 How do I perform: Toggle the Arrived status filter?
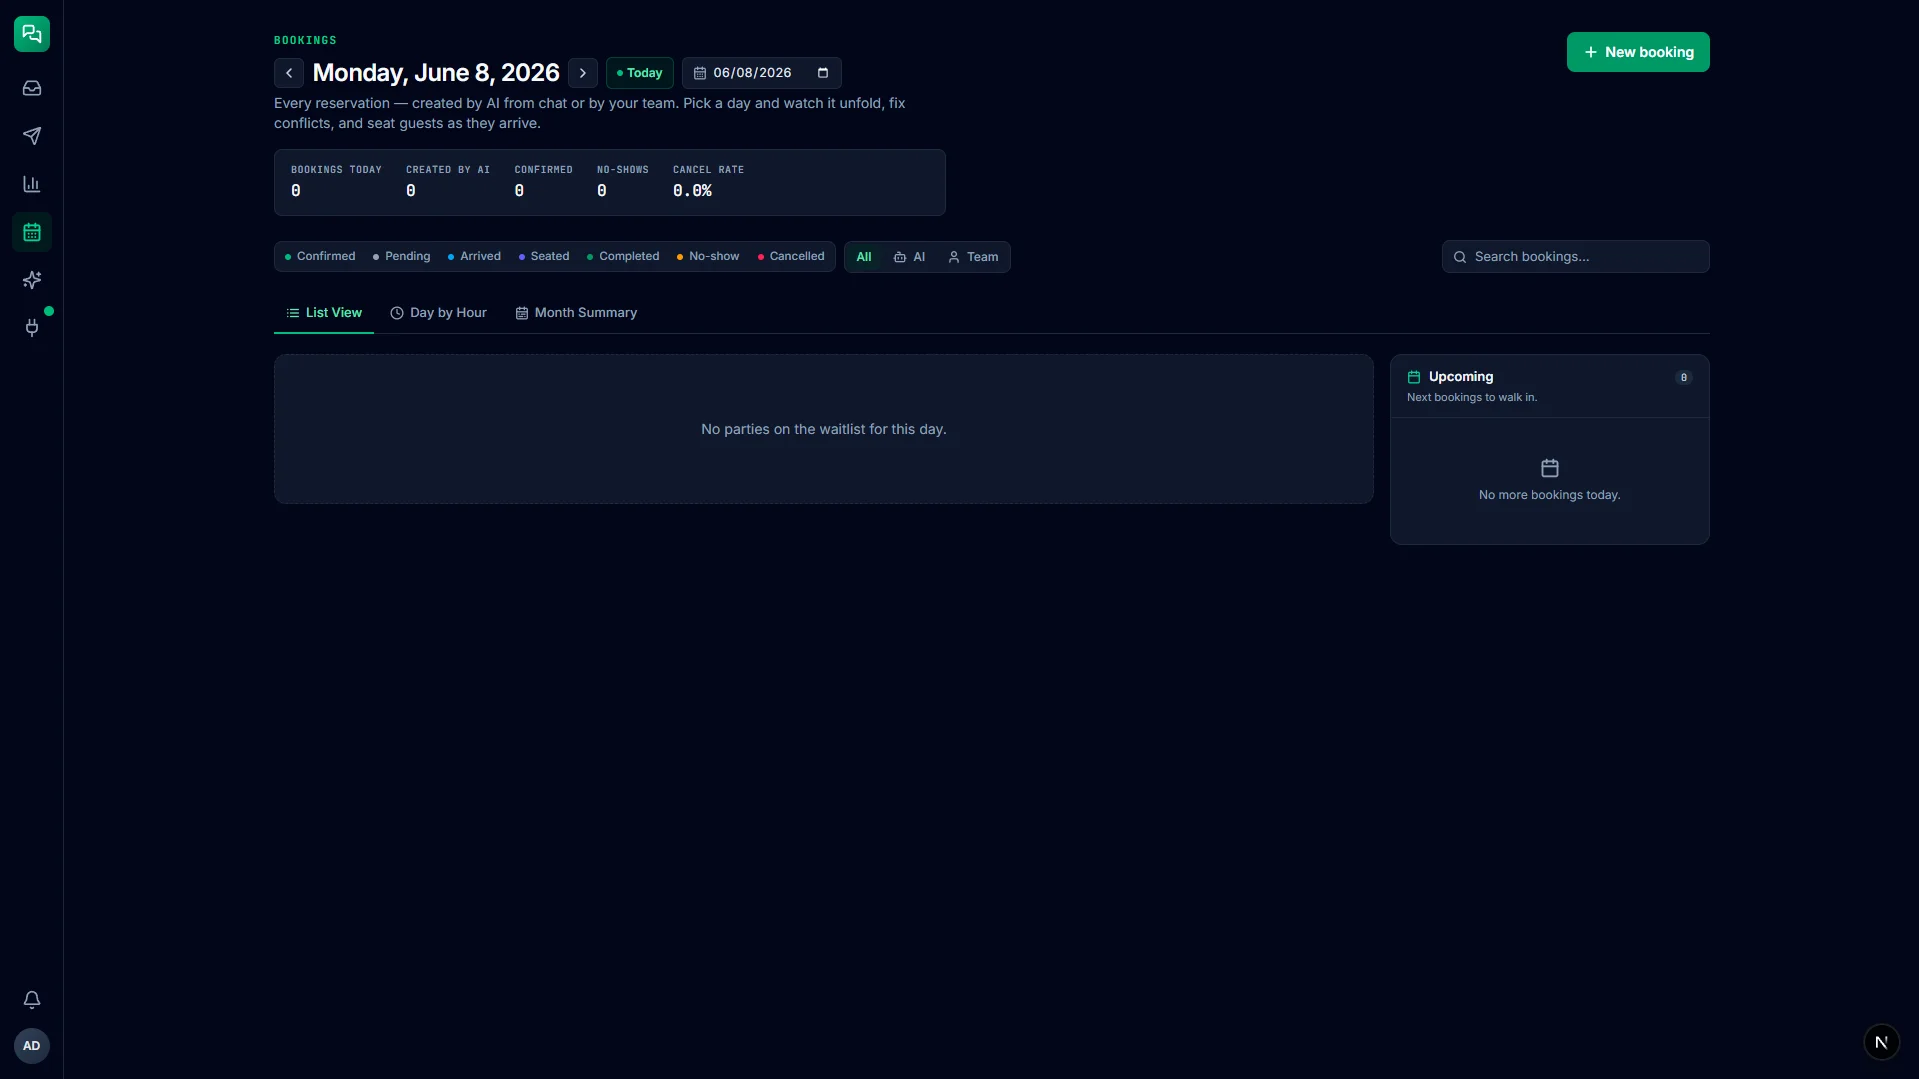[474, 257]
